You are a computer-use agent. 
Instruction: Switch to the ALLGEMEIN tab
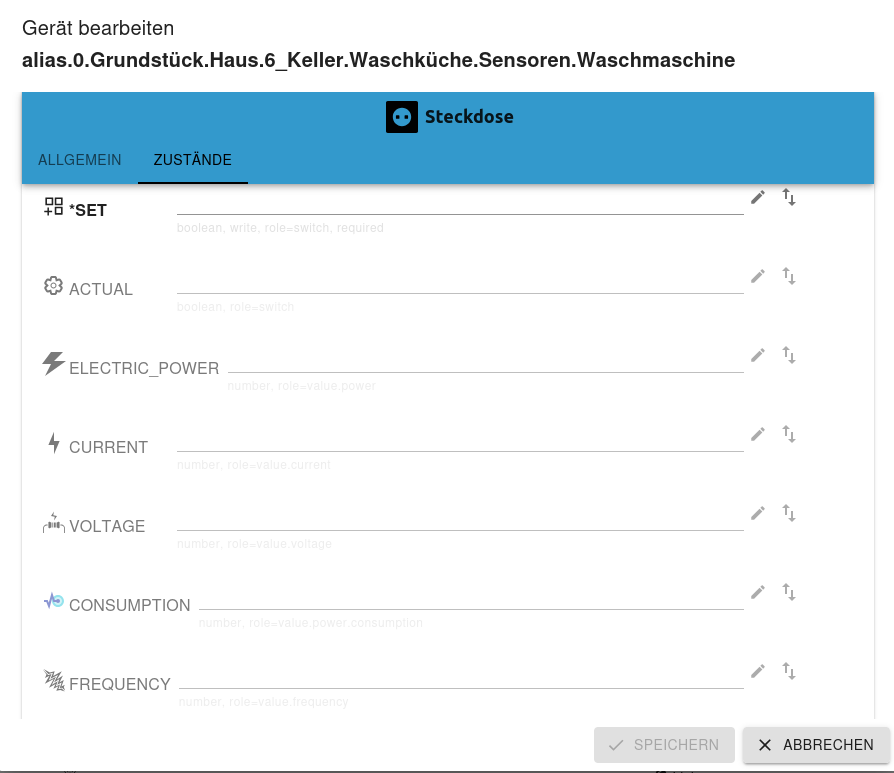[x=80, y=160]
